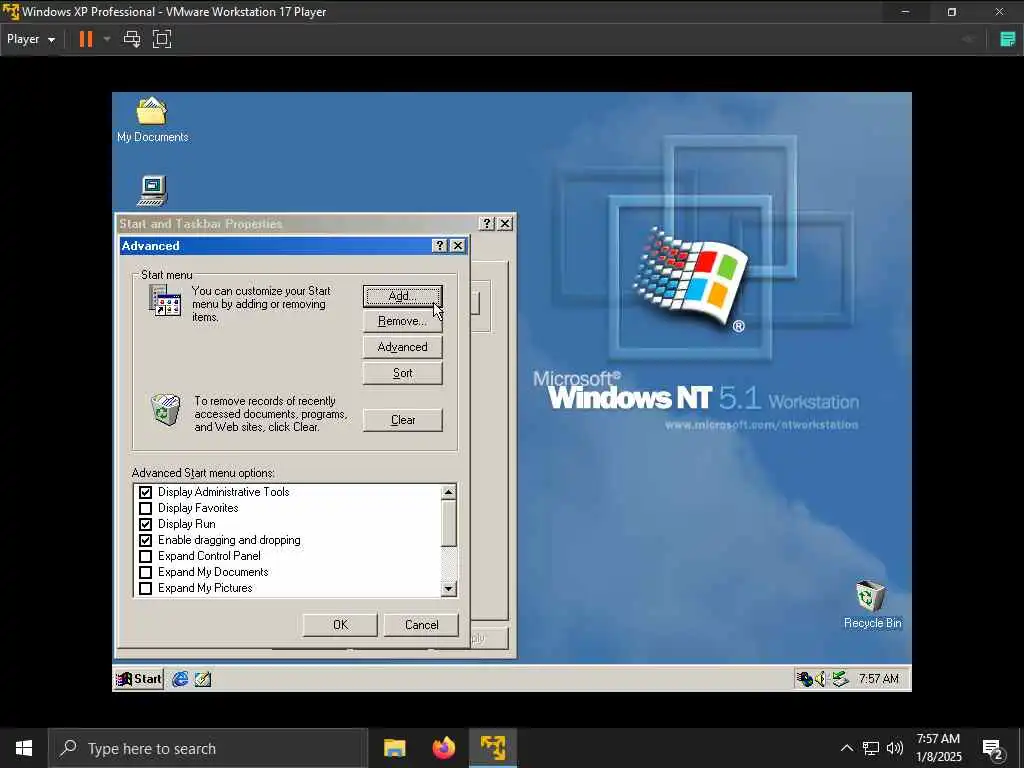Click the Advanced button in Start menu group

click(x=402, y=347)
